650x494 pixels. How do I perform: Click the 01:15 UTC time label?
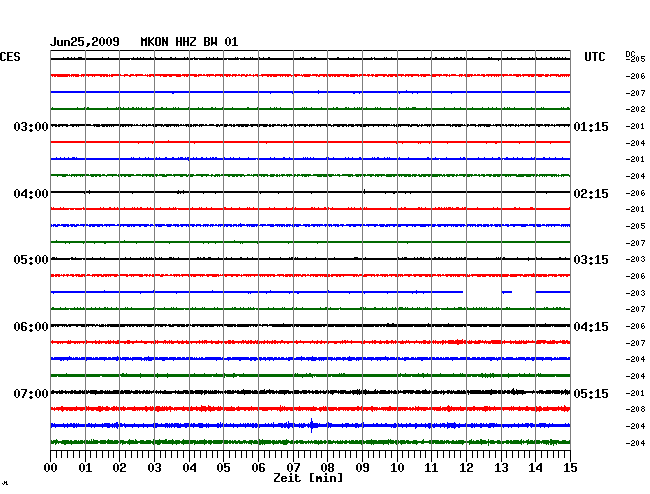[x=591, y=126]
